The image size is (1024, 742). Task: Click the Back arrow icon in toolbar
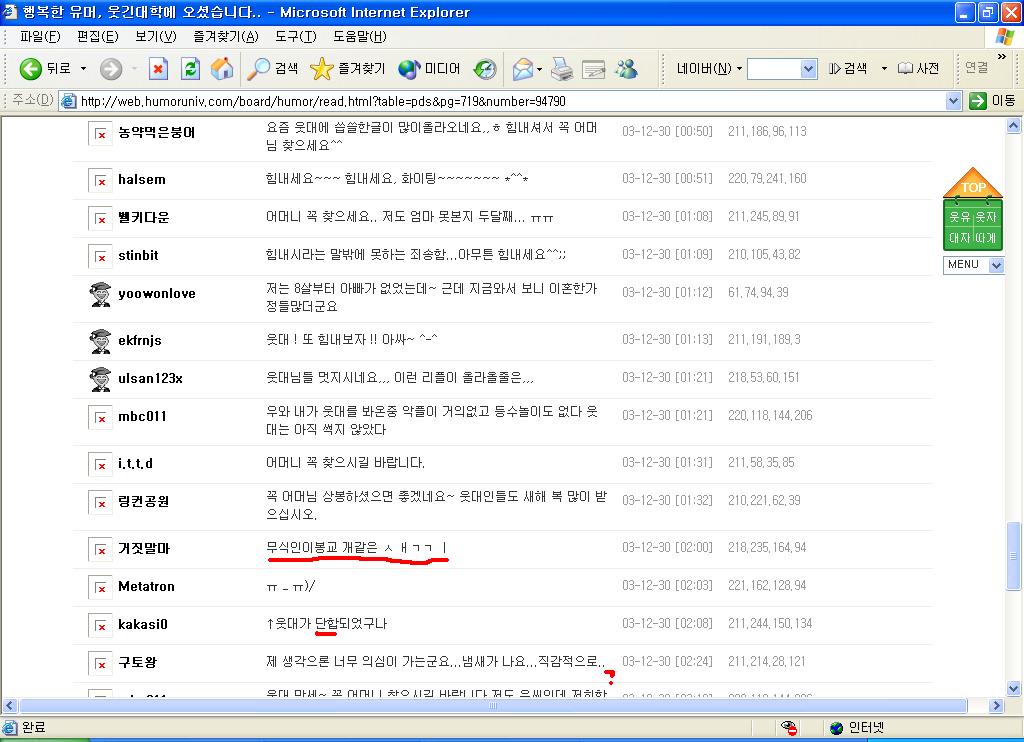[31, 69]
